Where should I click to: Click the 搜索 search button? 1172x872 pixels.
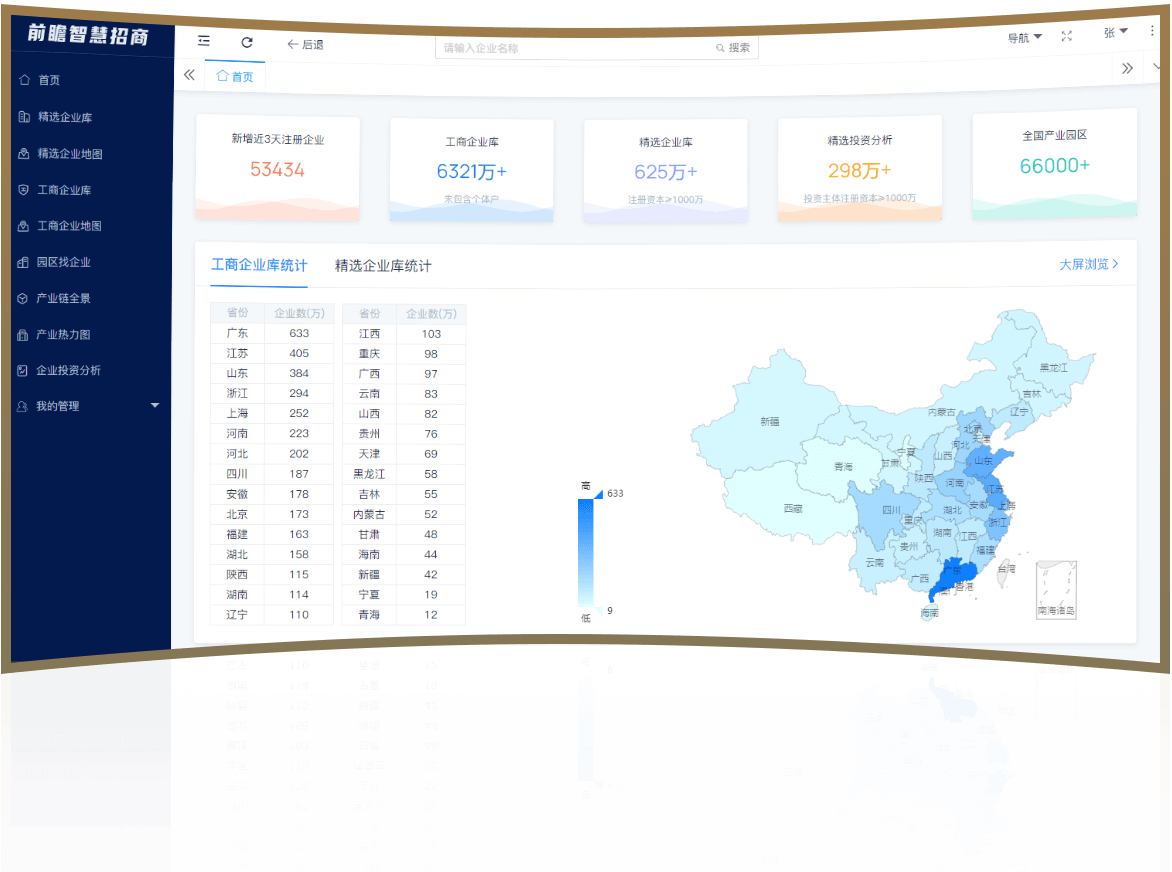pyautogui.click(x=733, y=48)
